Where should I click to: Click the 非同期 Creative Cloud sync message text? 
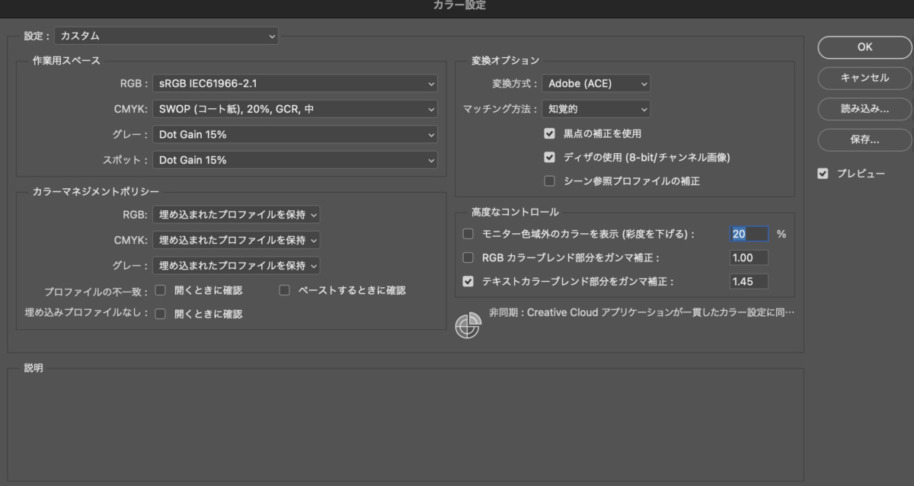(641, 312)
